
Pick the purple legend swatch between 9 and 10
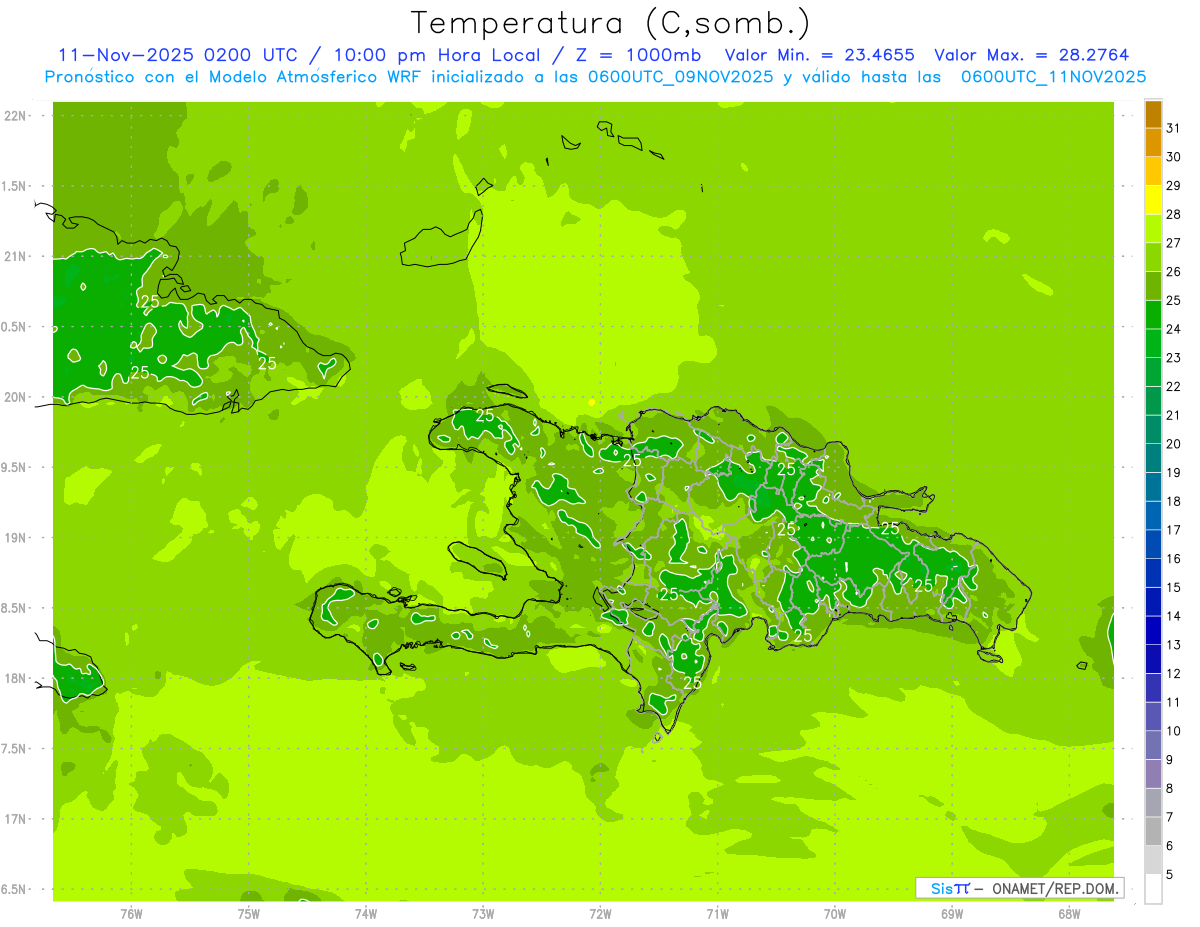click(1153, 745)
